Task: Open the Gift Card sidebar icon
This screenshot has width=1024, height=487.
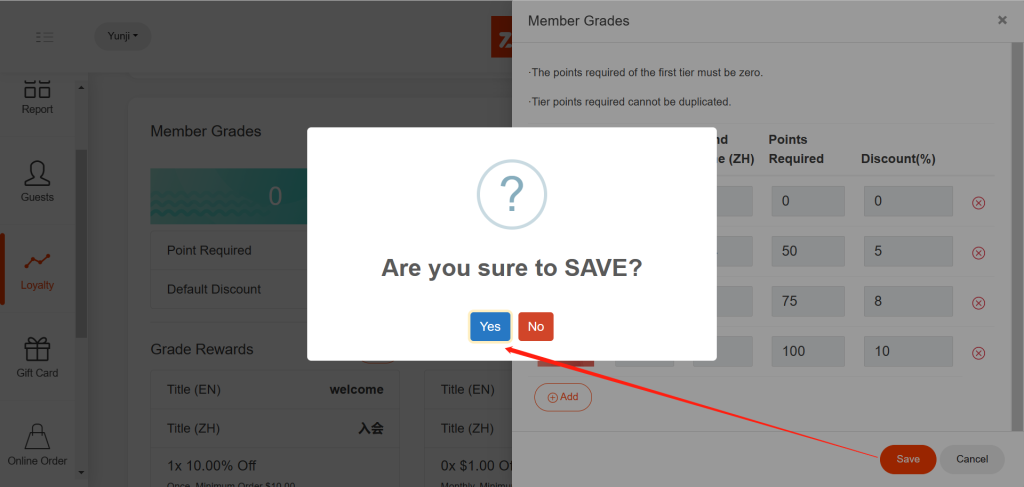Action: pyautogui.click(x=37, y=358)
